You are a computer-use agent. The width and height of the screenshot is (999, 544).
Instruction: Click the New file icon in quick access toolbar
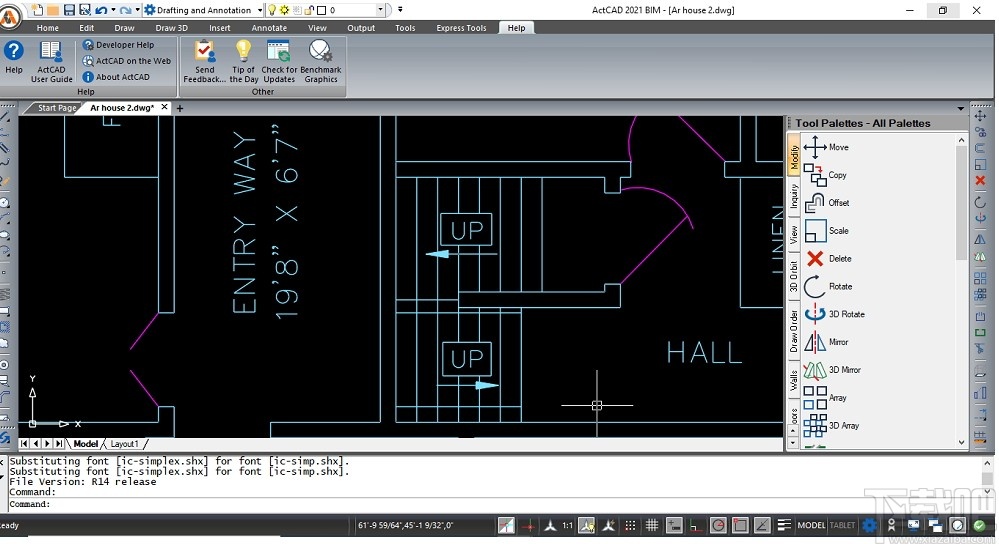38,10
